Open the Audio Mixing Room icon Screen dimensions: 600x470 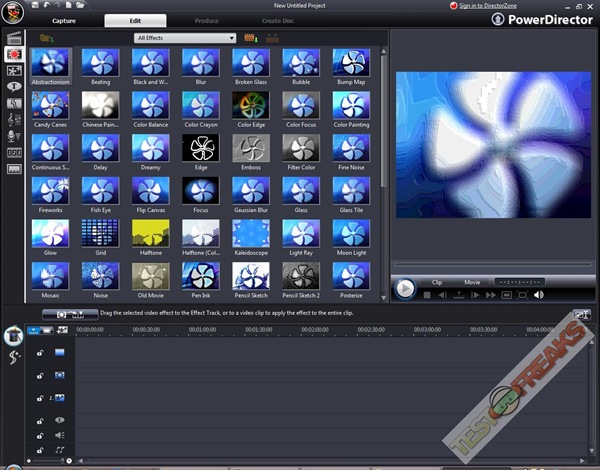[x=14, y=118]
